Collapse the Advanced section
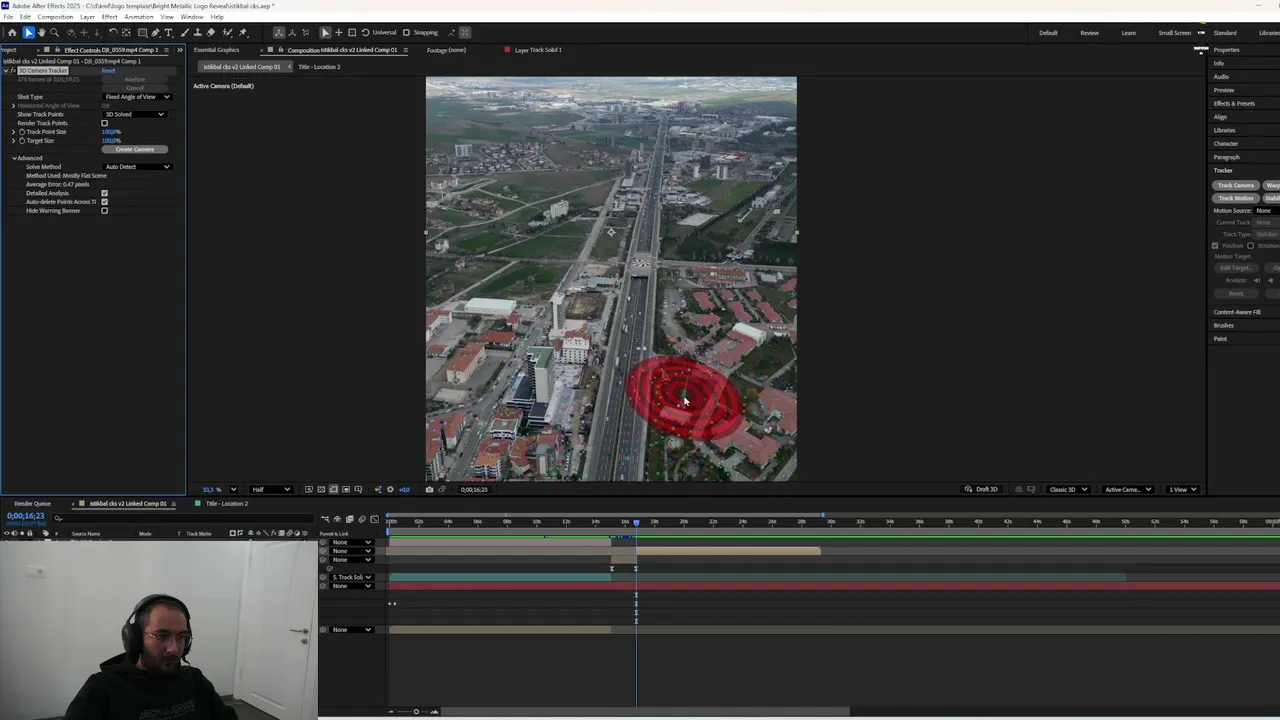Image resolution: width=1280 pixels, height=720 pixels. coord(14,158)
